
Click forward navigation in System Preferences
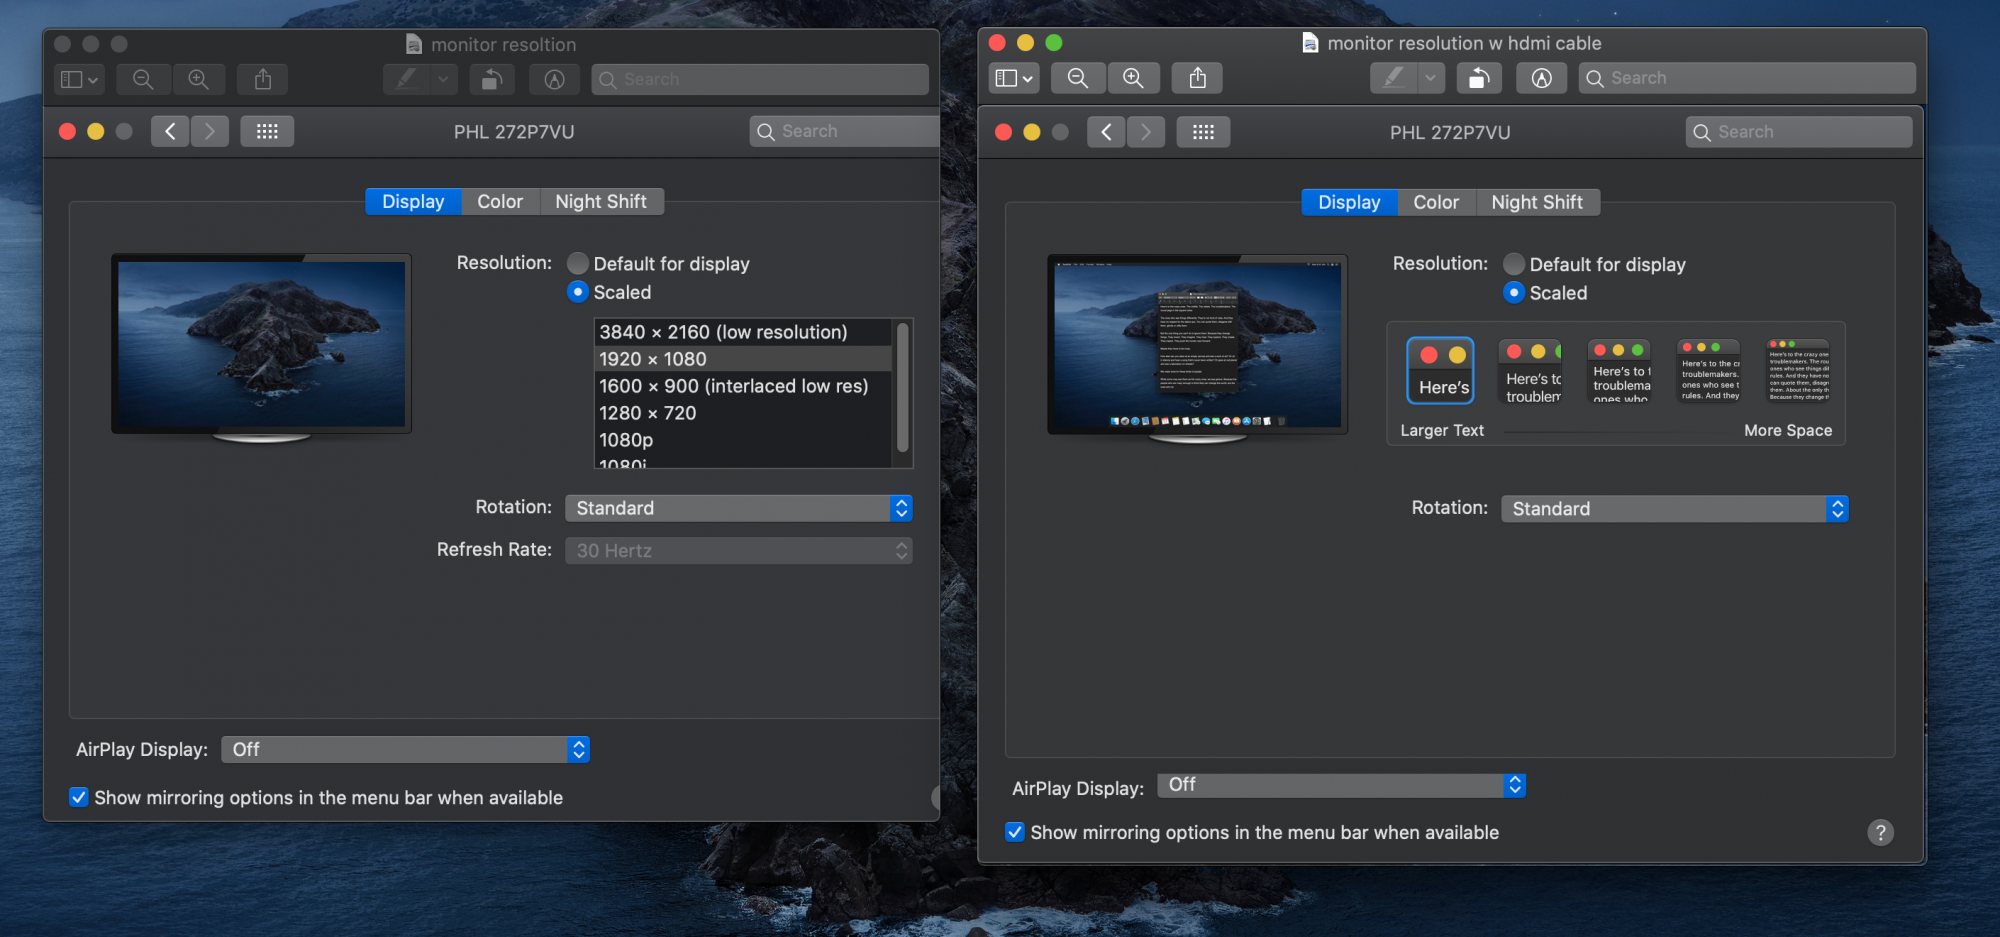[209, 130]
